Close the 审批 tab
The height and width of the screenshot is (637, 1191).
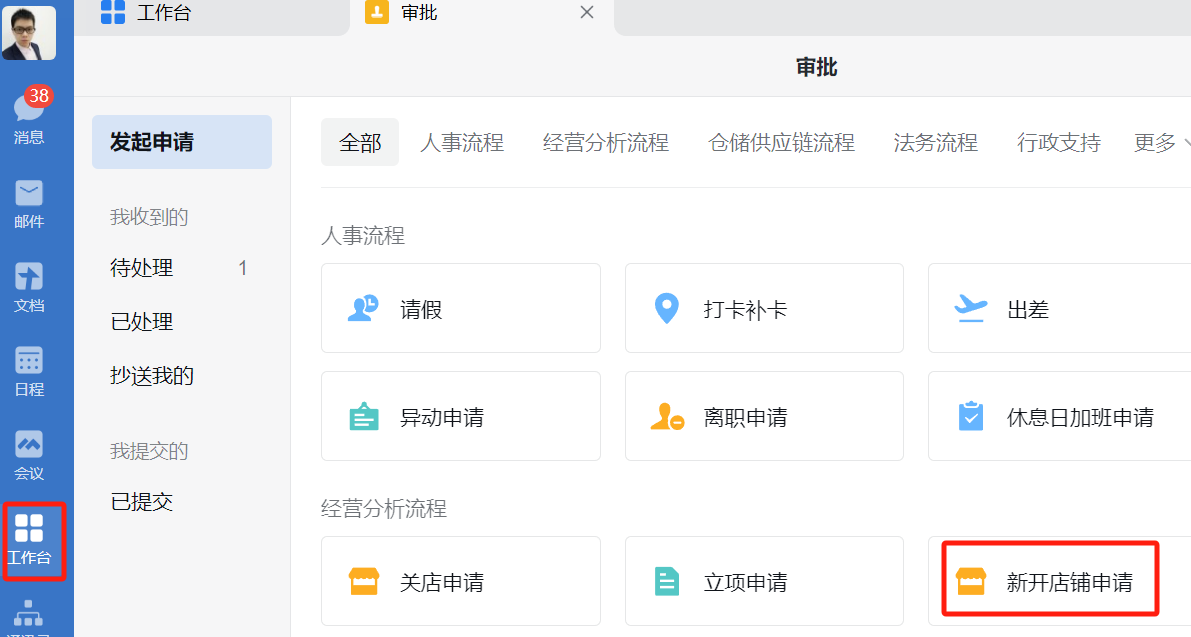click(x=586, y=13)
